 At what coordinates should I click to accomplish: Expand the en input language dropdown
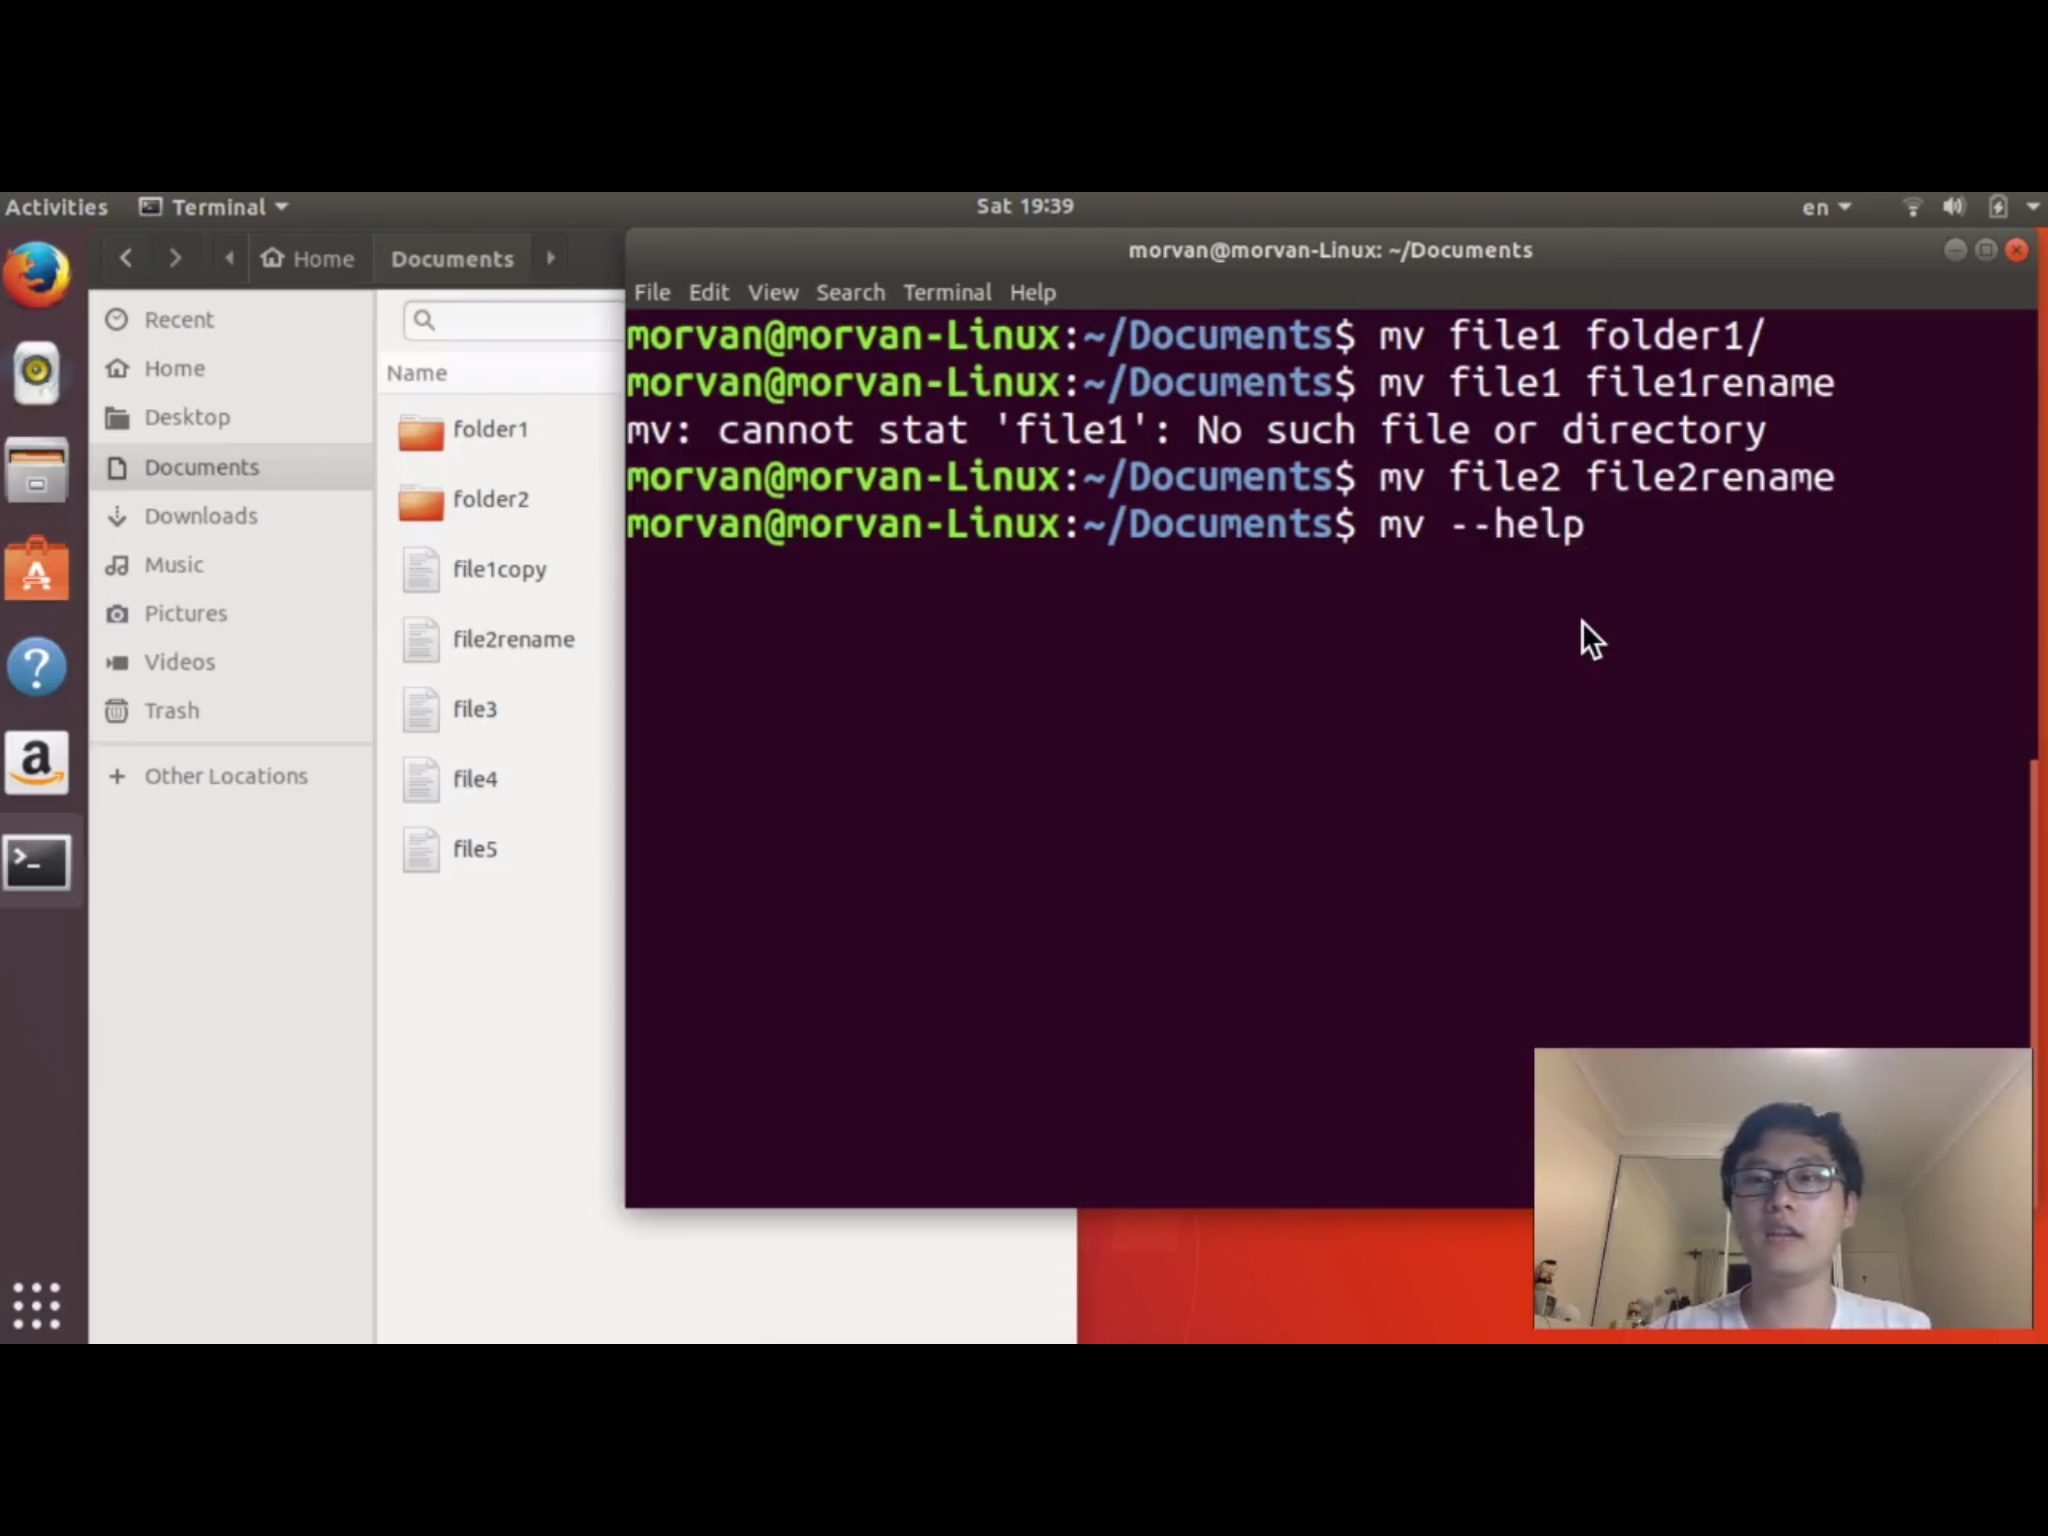click(x=1826, y=207)
